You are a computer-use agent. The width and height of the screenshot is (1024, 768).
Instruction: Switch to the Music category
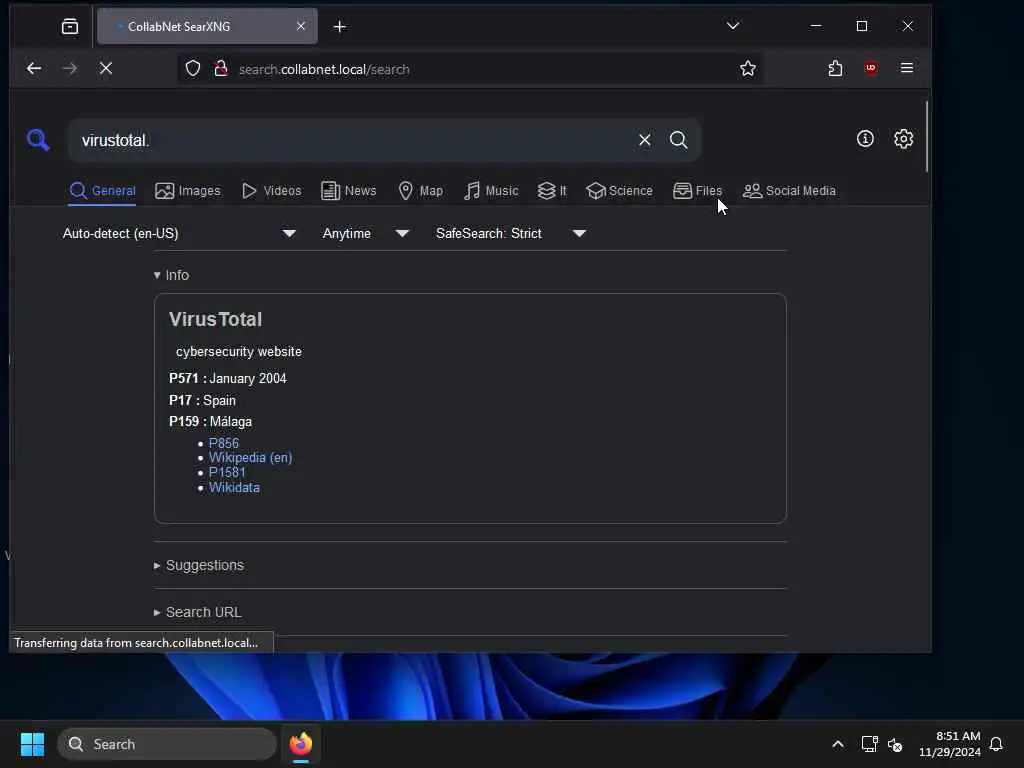(490, 191)
